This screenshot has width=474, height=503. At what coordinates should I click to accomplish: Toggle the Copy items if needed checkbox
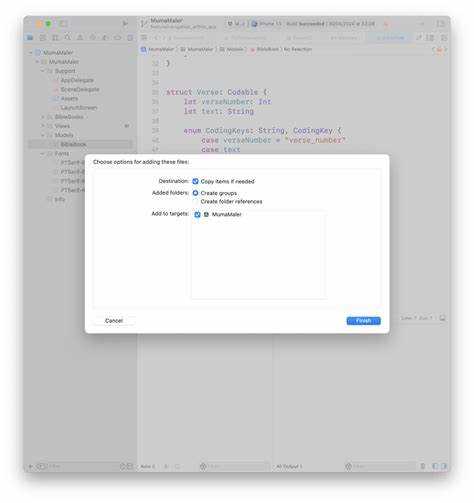[x=196, y=181]
